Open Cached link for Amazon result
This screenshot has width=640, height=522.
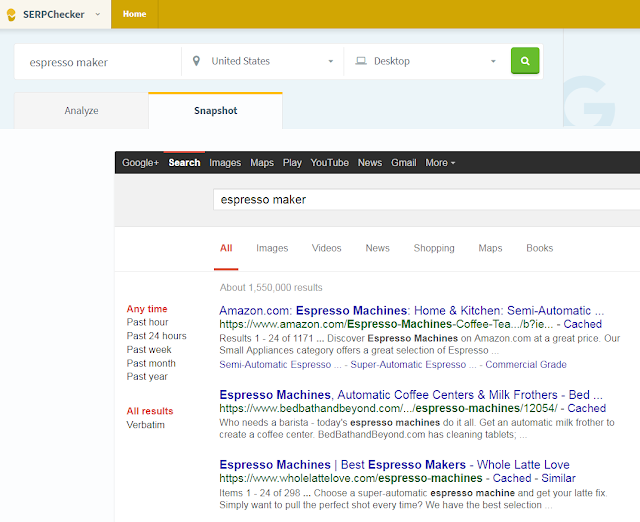pyautogui.click(x=582, y=324)
